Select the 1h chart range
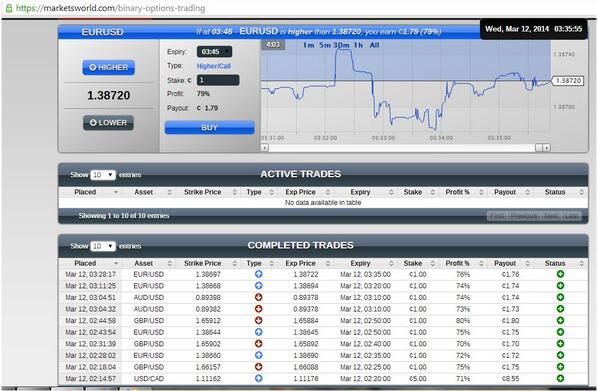Screen dimensions: 598x391 358,45
